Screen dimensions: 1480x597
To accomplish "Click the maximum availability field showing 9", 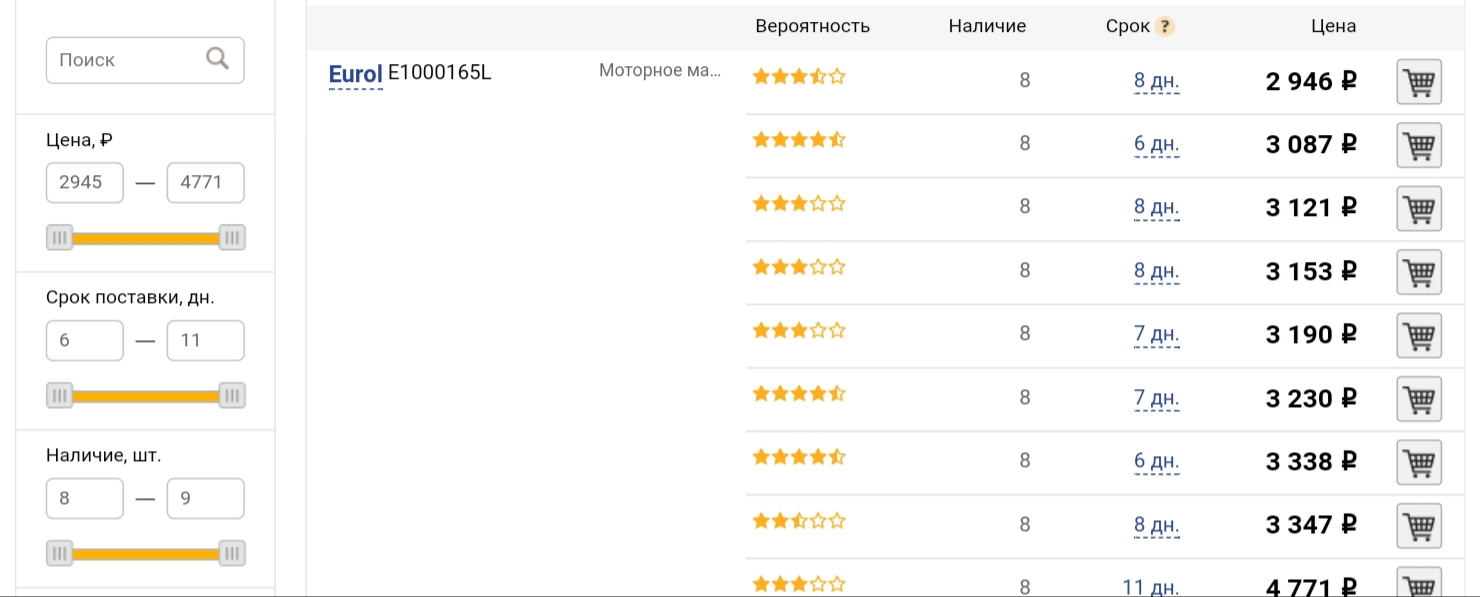I will point(206,499).
